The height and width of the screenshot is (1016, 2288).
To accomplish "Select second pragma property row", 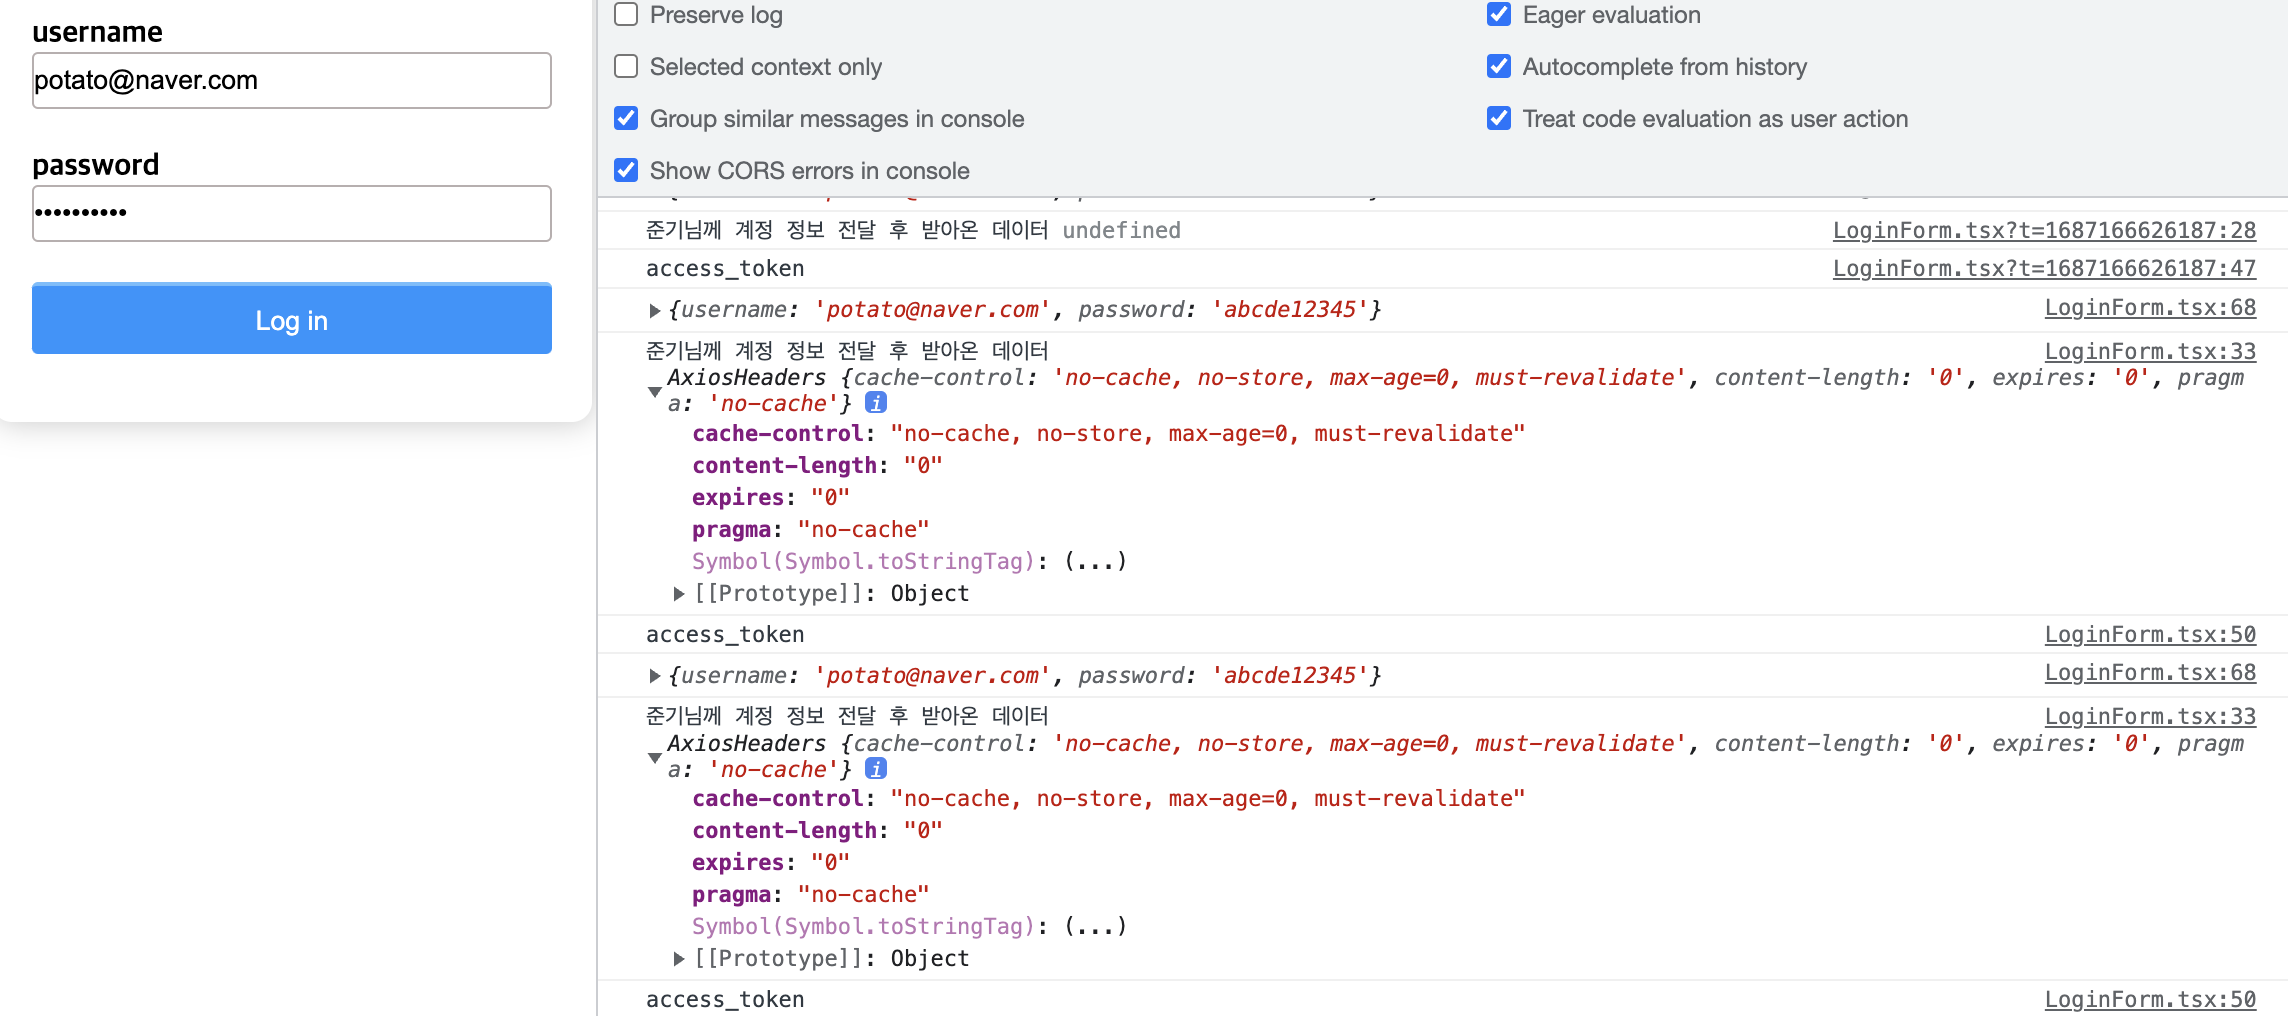I will [811, 894].
